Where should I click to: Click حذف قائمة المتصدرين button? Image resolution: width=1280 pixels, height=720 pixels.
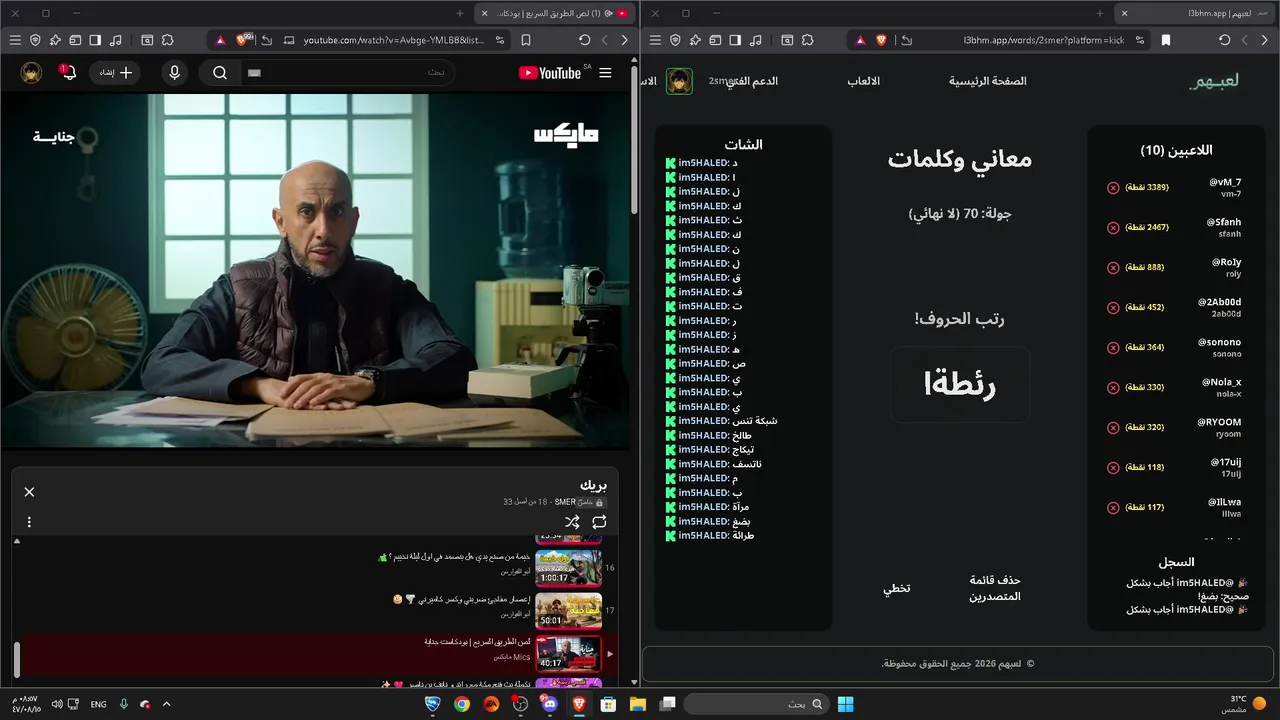[x=995, y=588]
